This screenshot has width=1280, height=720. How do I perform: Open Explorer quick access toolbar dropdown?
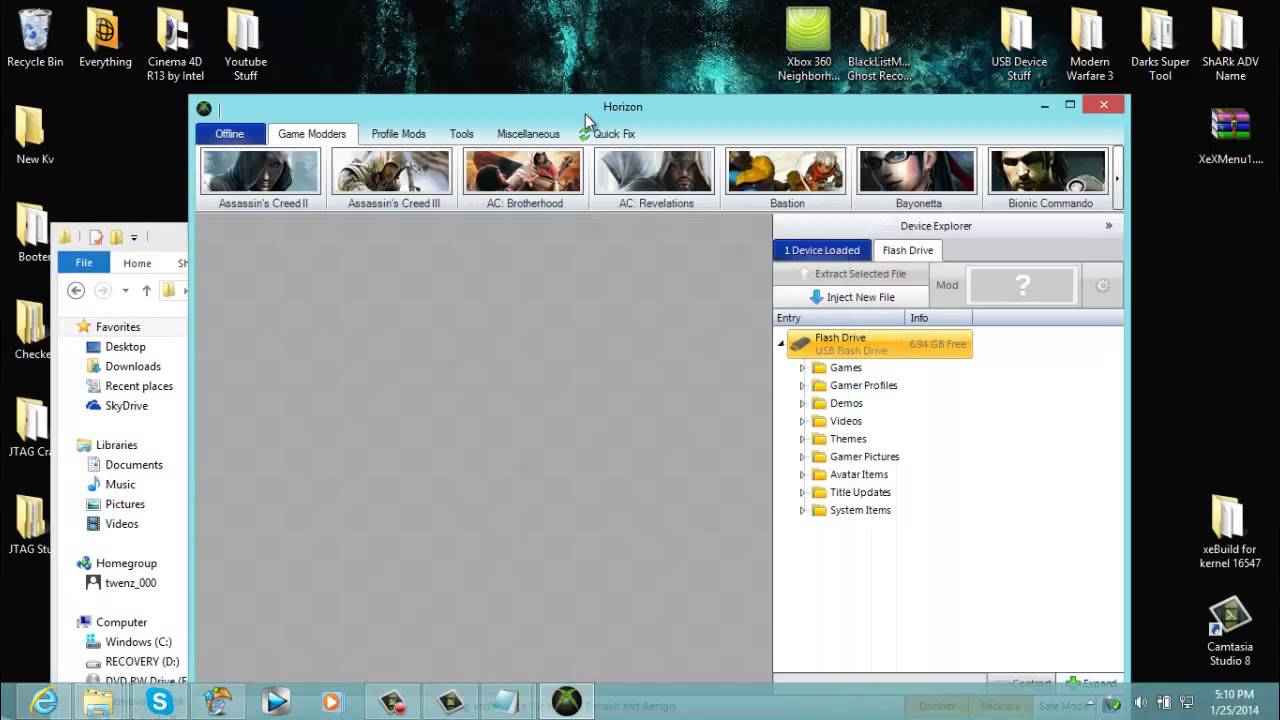(x=134, y=238)
